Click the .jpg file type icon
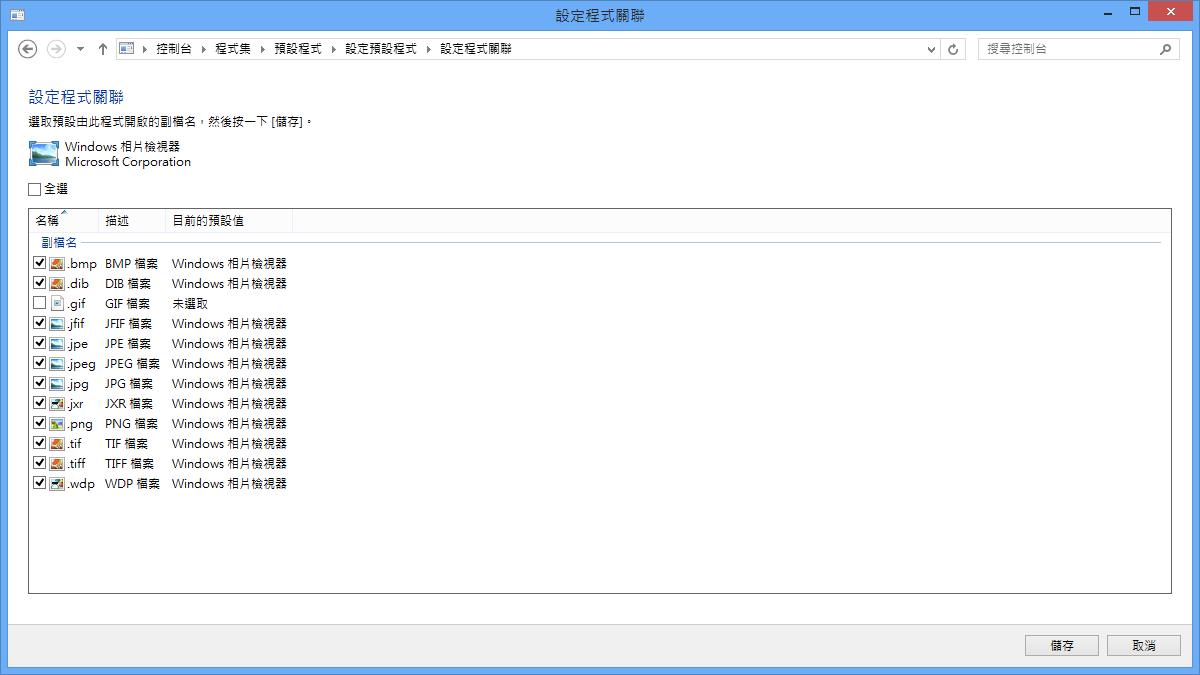 [x=57, y=383]
